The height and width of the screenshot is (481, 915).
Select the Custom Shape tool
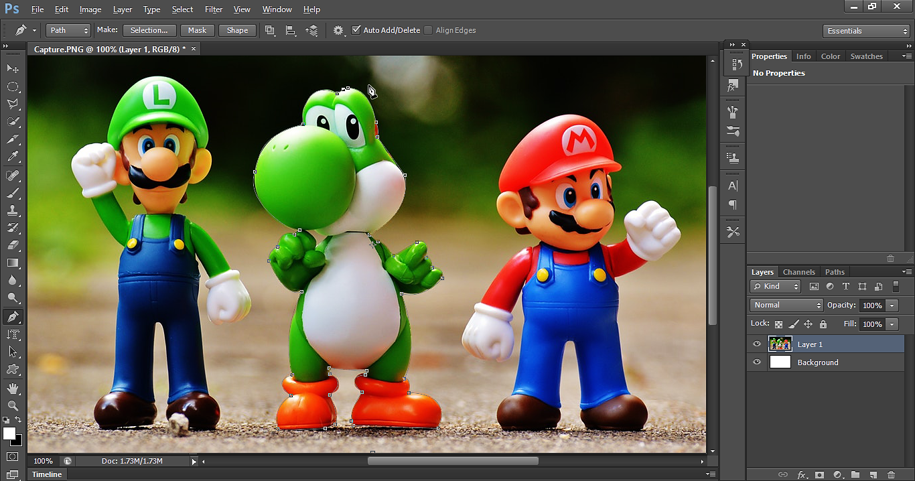(12, 370)
